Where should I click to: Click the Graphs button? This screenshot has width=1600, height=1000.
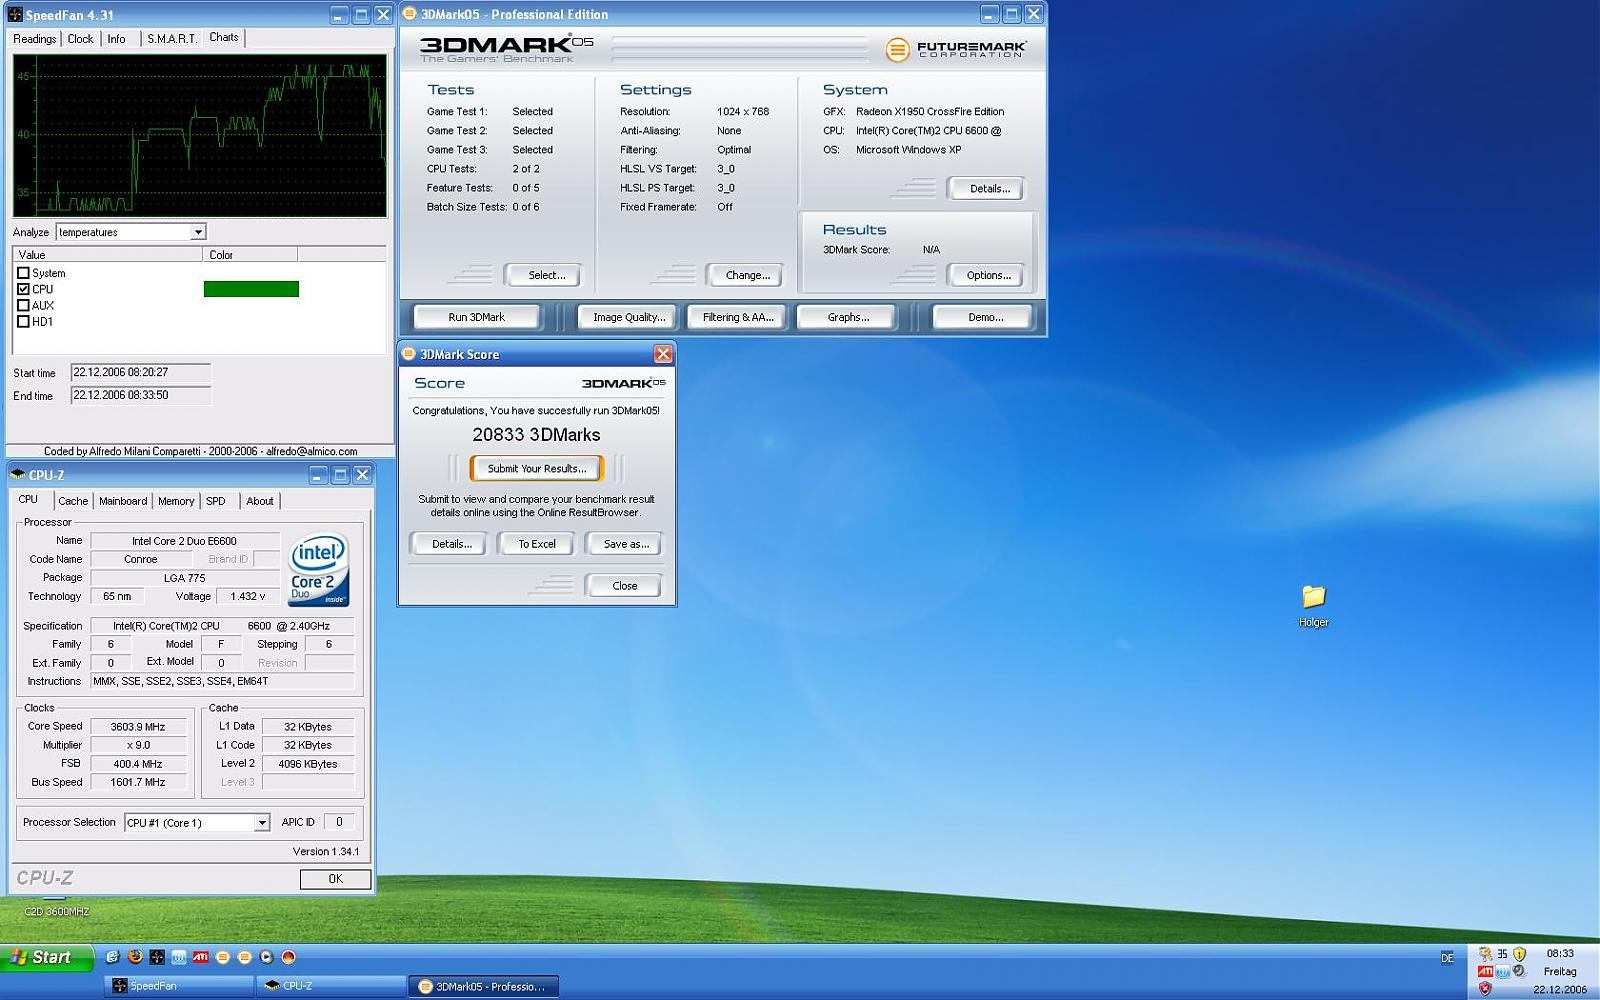[848, 317]
